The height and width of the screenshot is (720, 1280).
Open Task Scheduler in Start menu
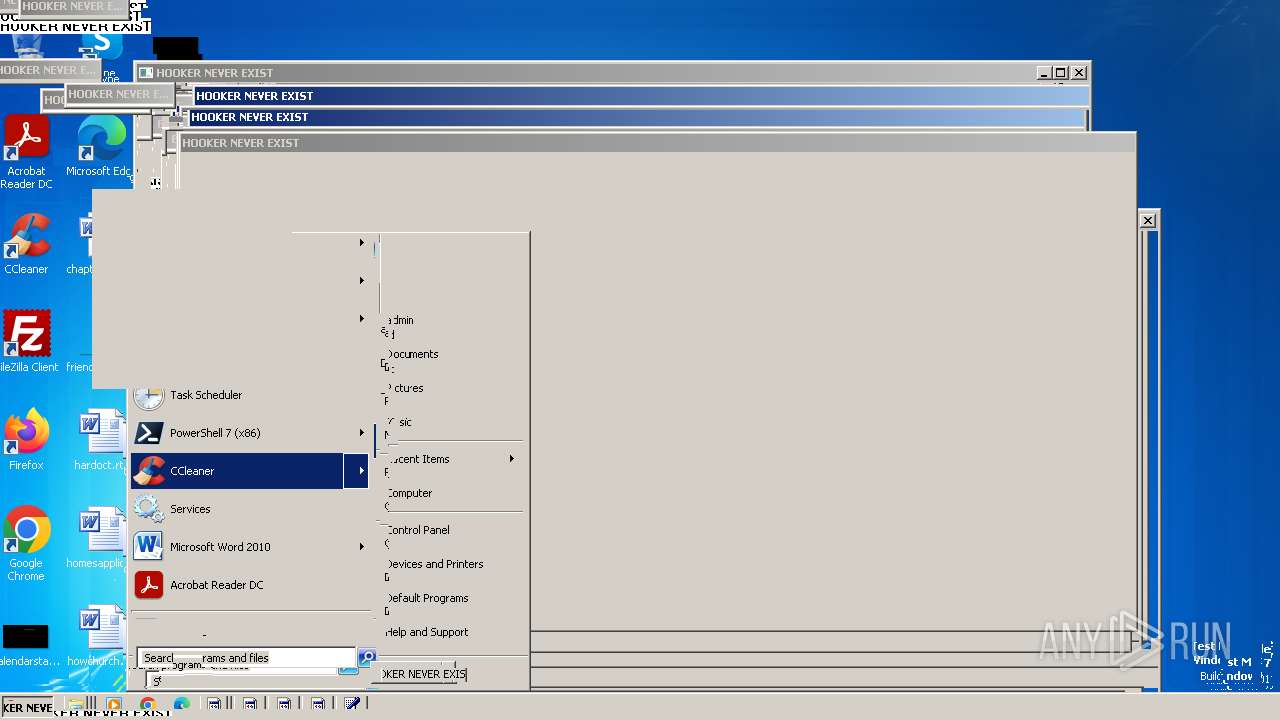[x=250, y=395]
